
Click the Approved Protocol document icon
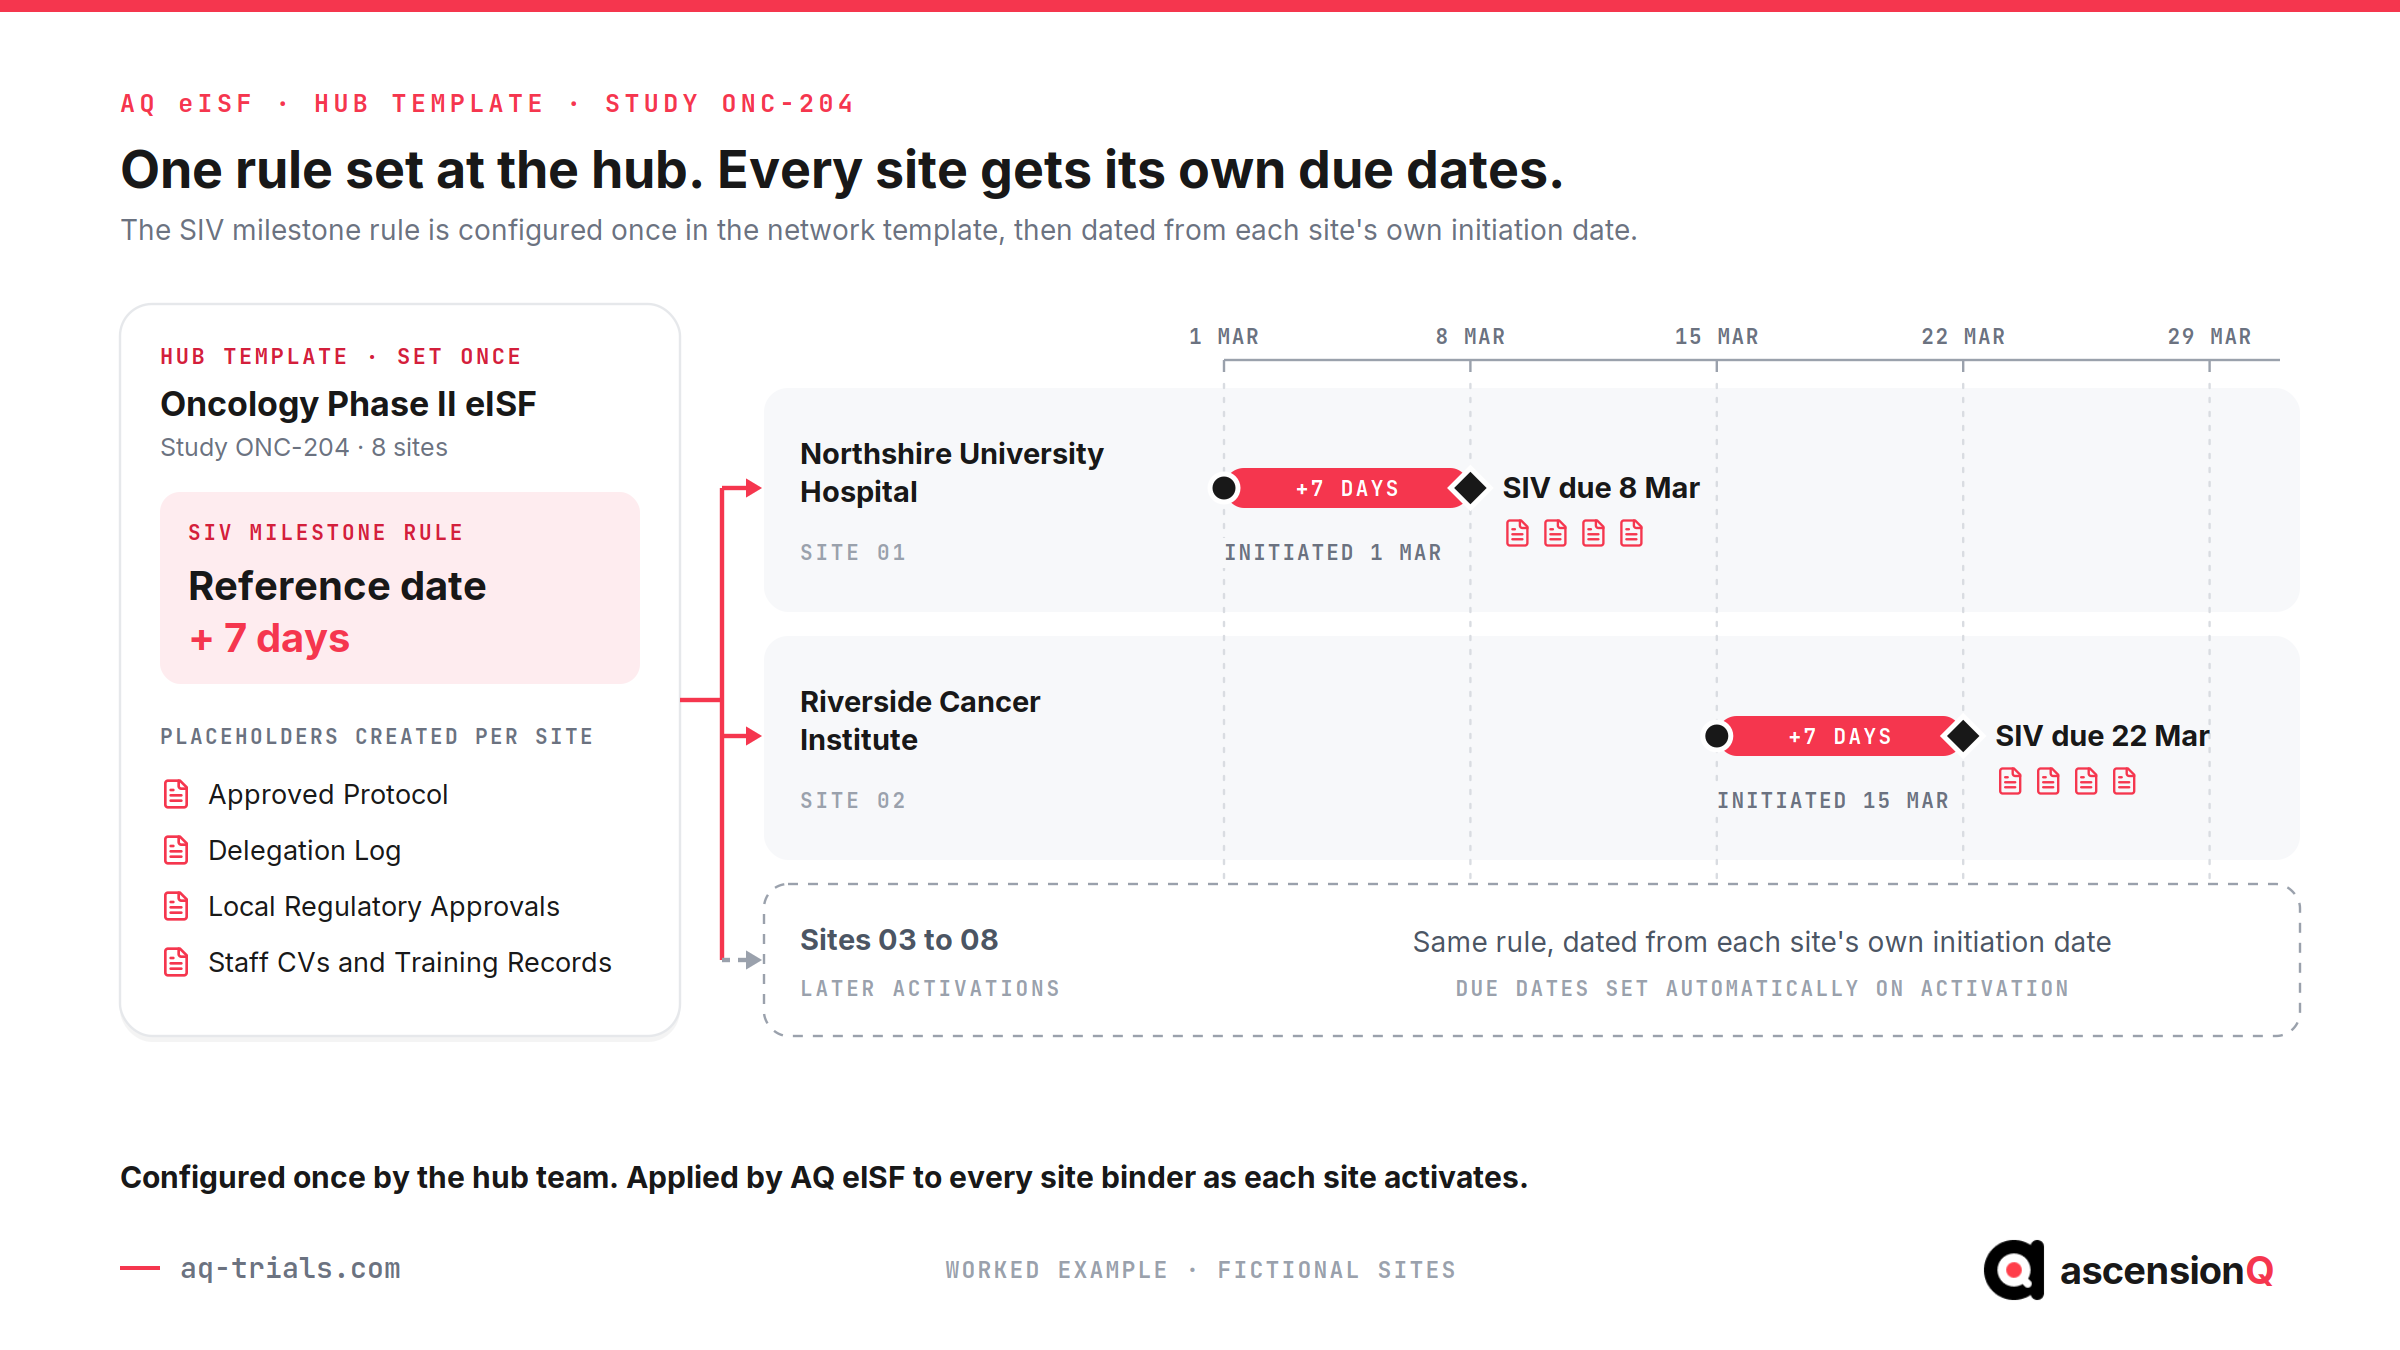point(176,794)
